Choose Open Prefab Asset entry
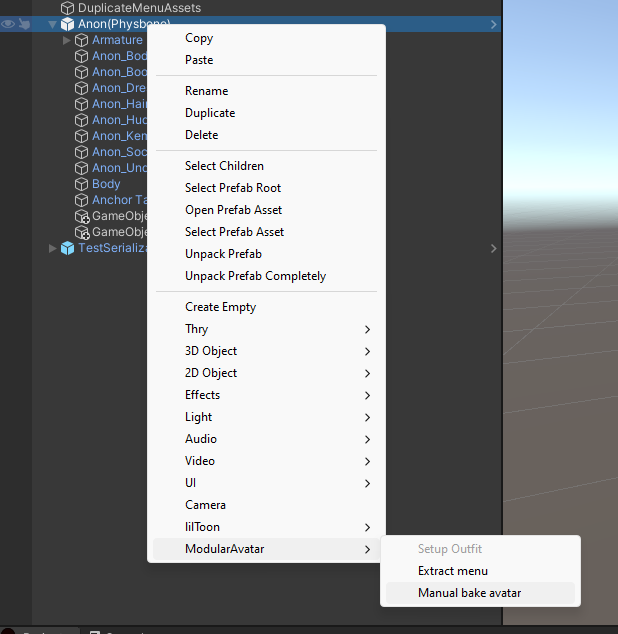This screenshot has height=634, width=618. point(266,210)
